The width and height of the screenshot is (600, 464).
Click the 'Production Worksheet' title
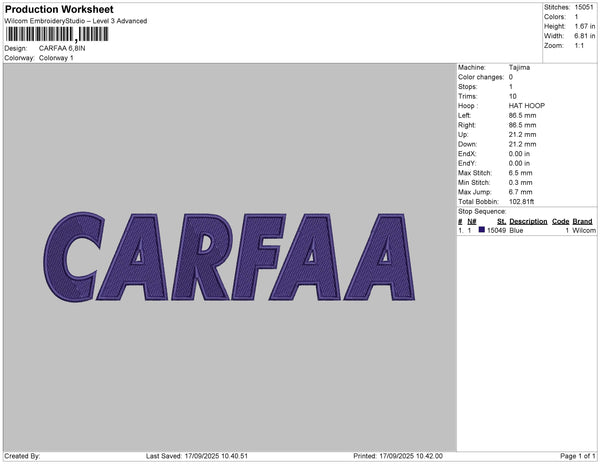[x=59, y=10]
